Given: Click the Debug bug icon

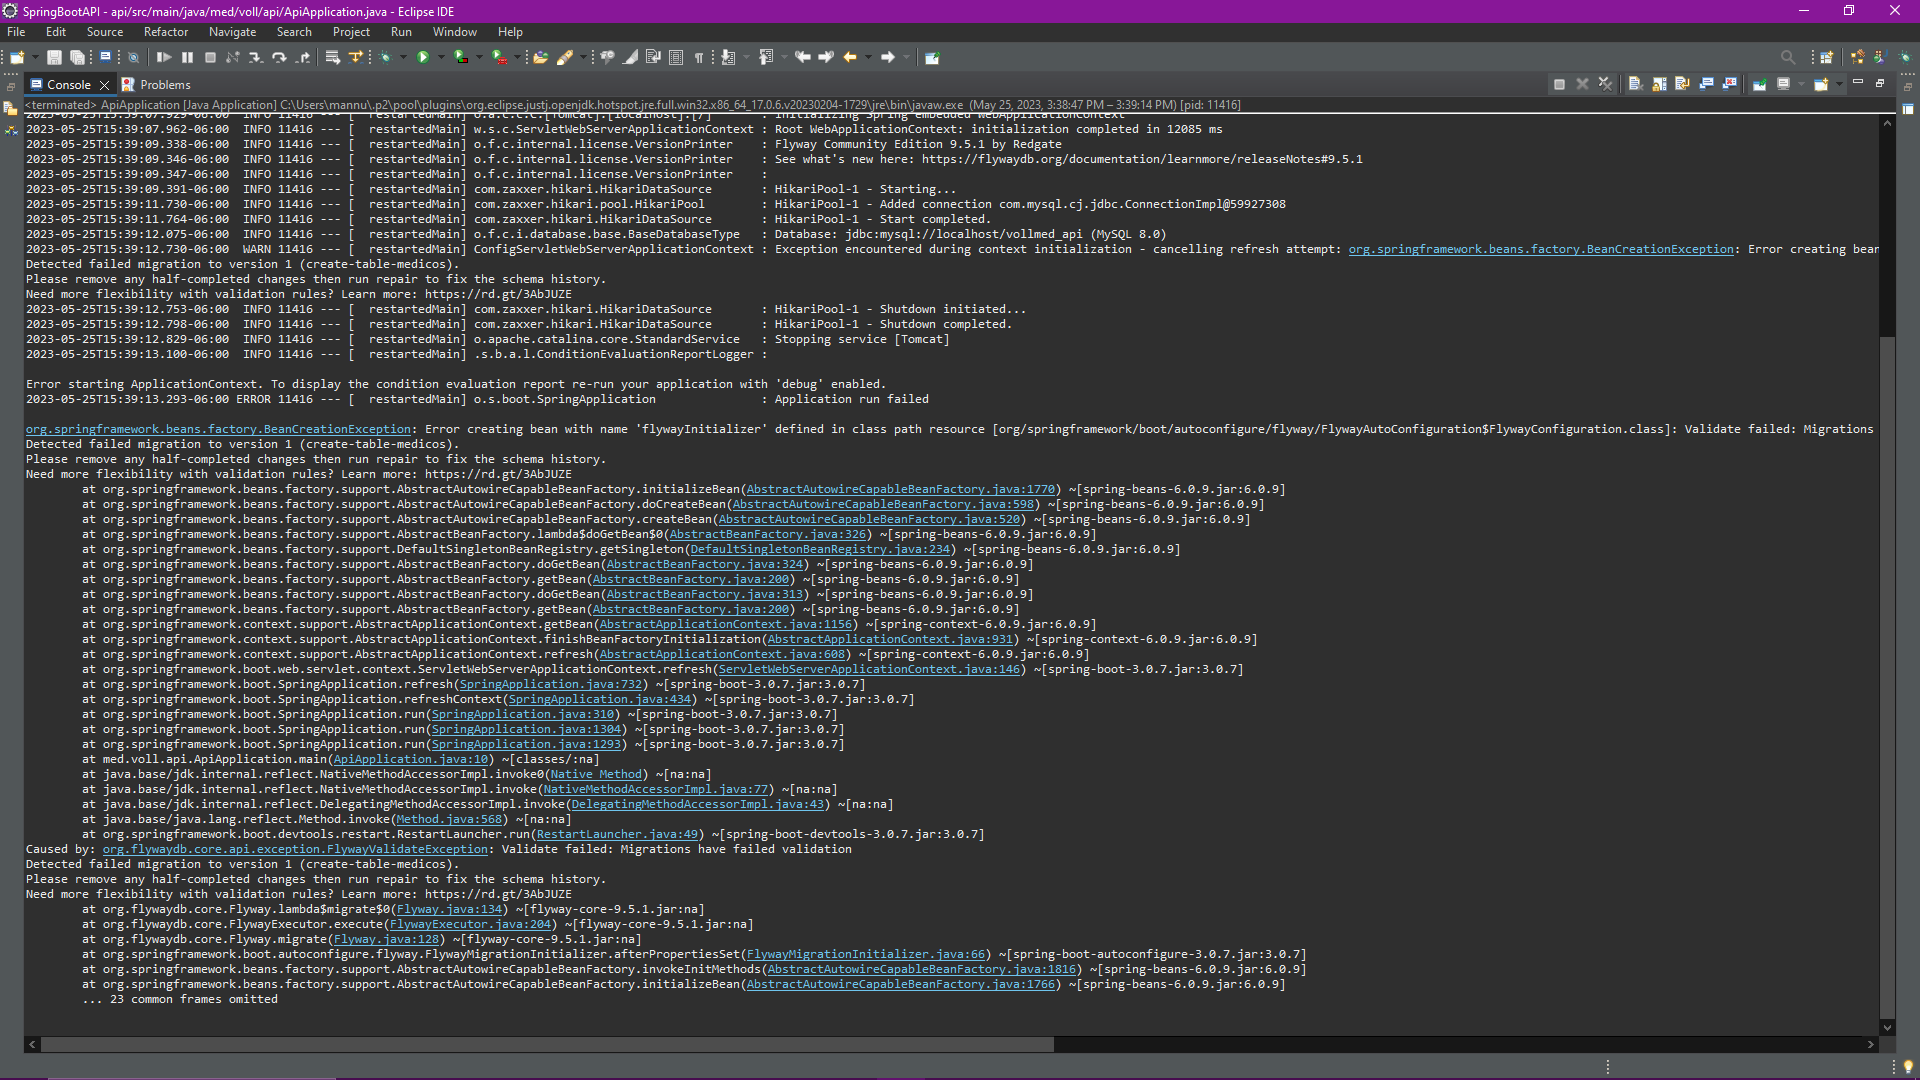Looking at the screenshot, I should pos(385,57).
